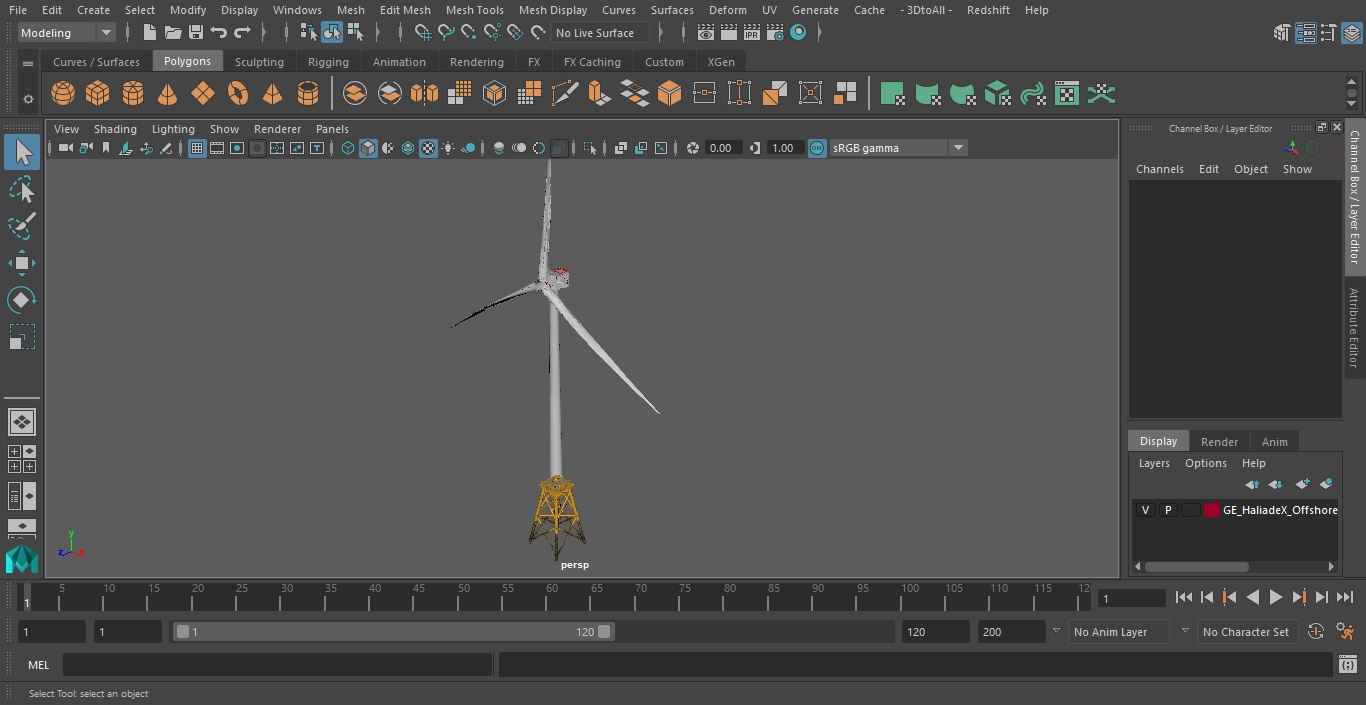The height and width of the screenshot is (705, 1366).
Task: Create a polygon sphere from the shelf
Action: [x=63, y=94]
